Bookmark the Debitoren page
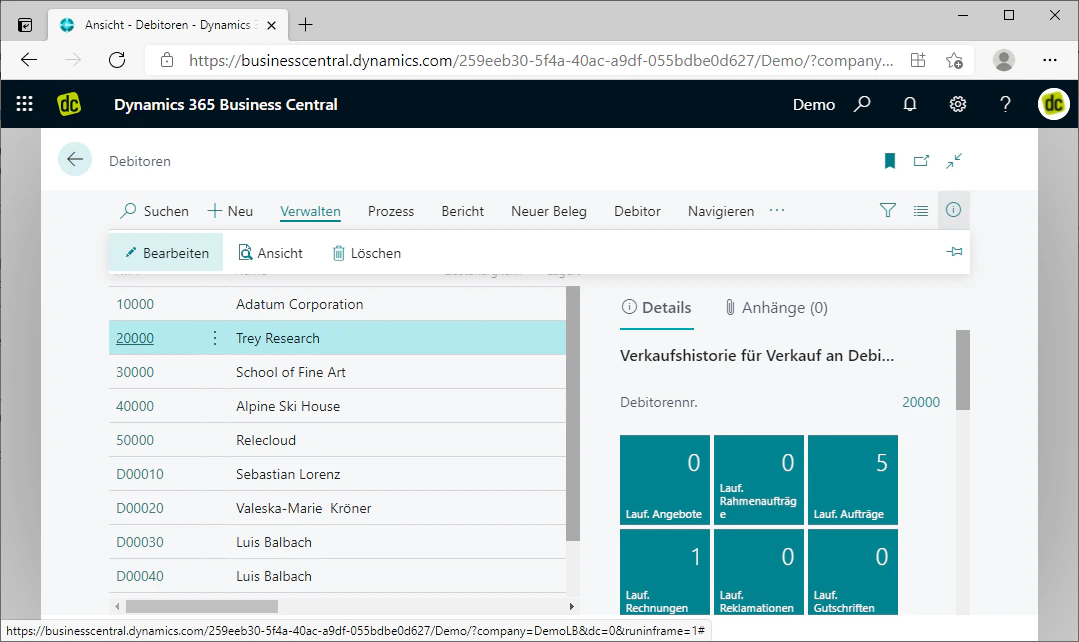 [x=890, y=161]
